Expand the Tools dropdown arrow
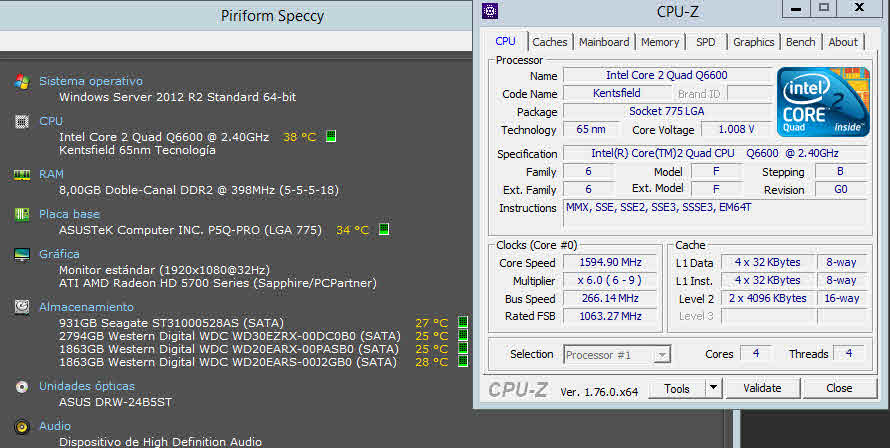Screen dimensions: 890x448 [713, 388]
